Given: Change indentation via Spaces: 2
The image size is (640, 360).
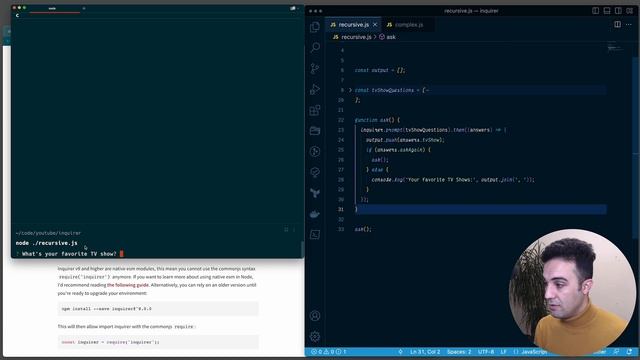Looking at the screenshot, I should coord(459,351).
